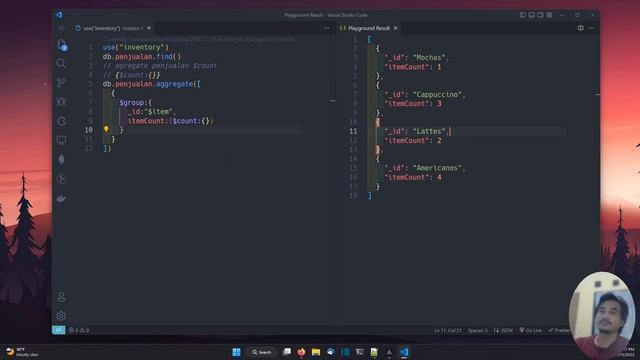Click "Lattes" value in result
Viewport: 640px width, 360px height.
[x=430, y=131]
